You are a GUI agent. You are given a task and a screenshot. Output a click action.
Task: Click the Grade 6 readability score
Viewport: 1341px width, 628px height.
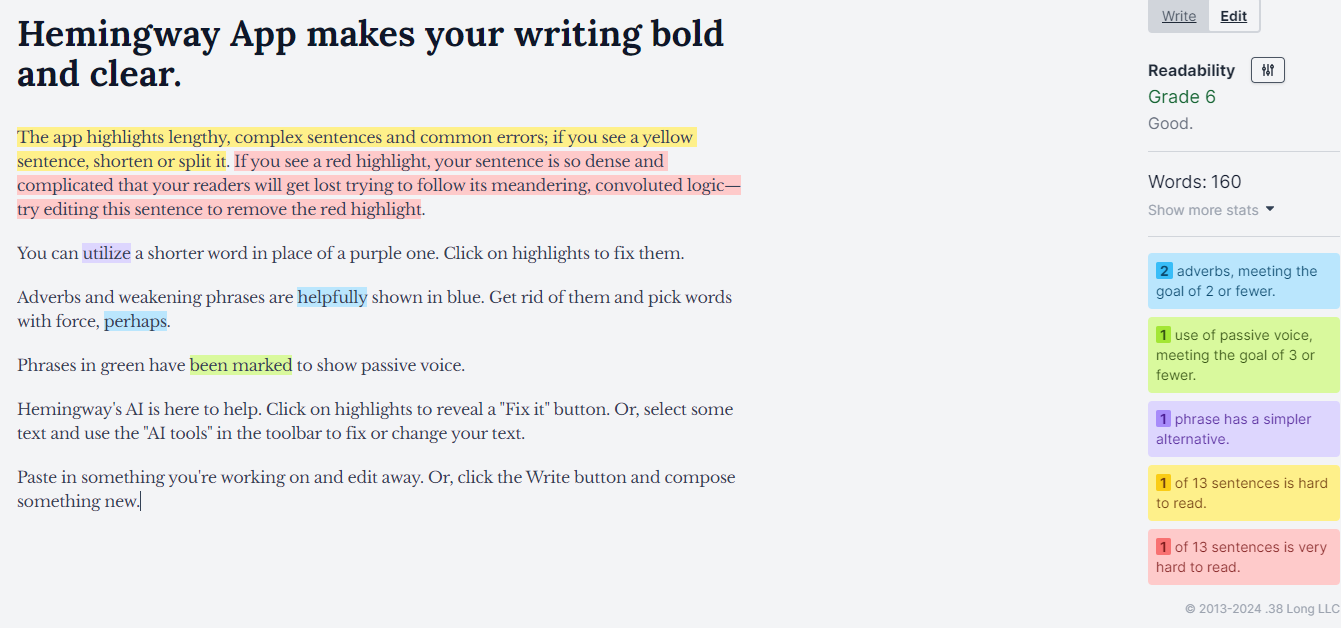(x=1181, y=97)
